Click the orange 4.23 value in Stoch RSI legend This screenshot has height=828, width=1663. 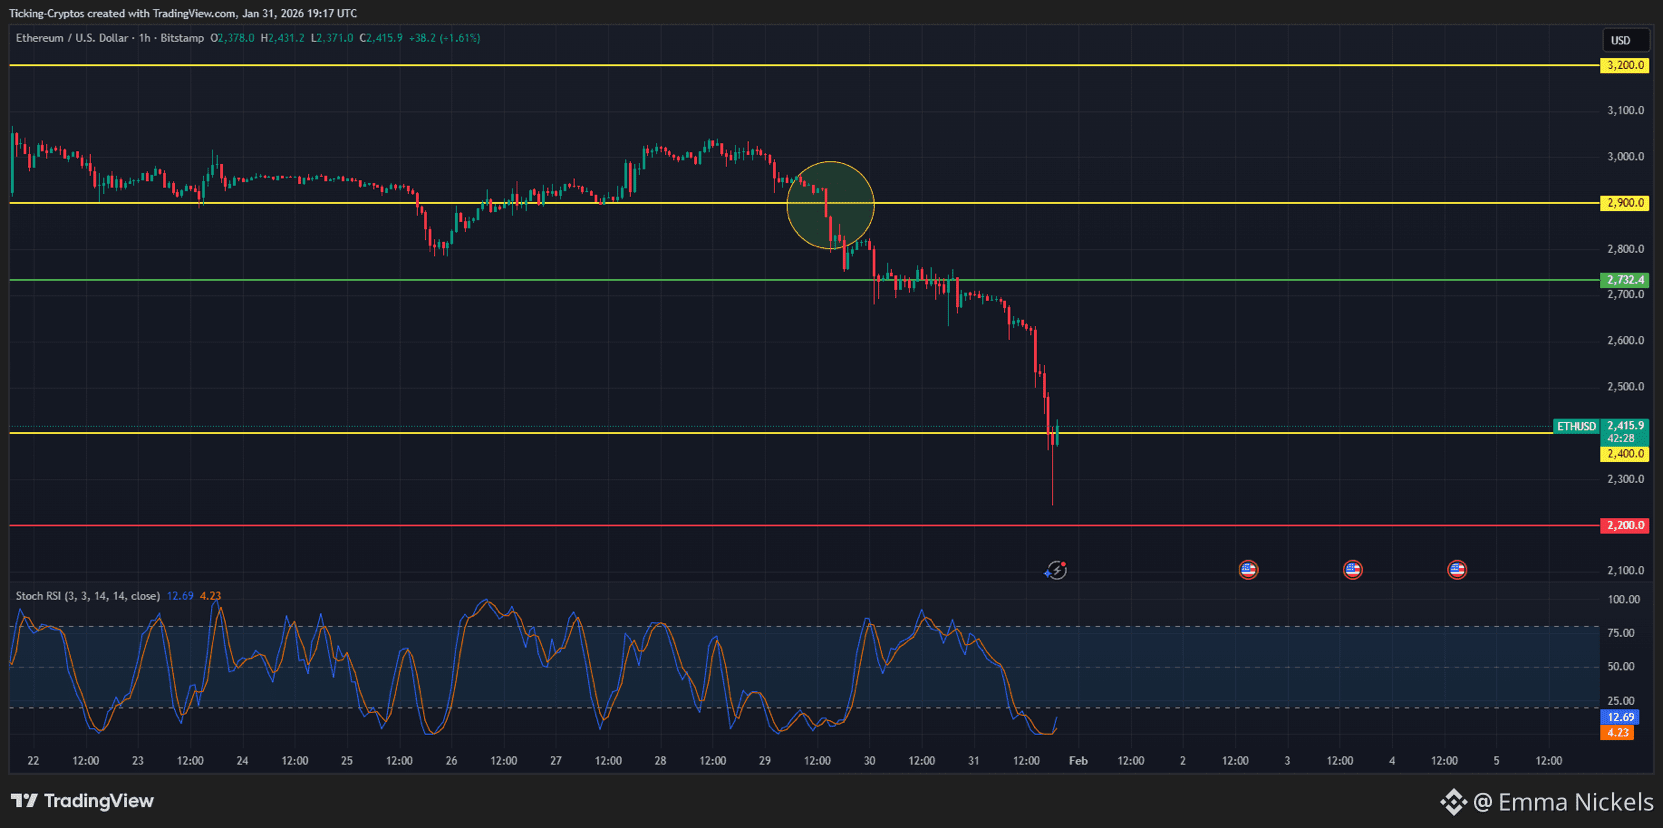tap(211, 596)
